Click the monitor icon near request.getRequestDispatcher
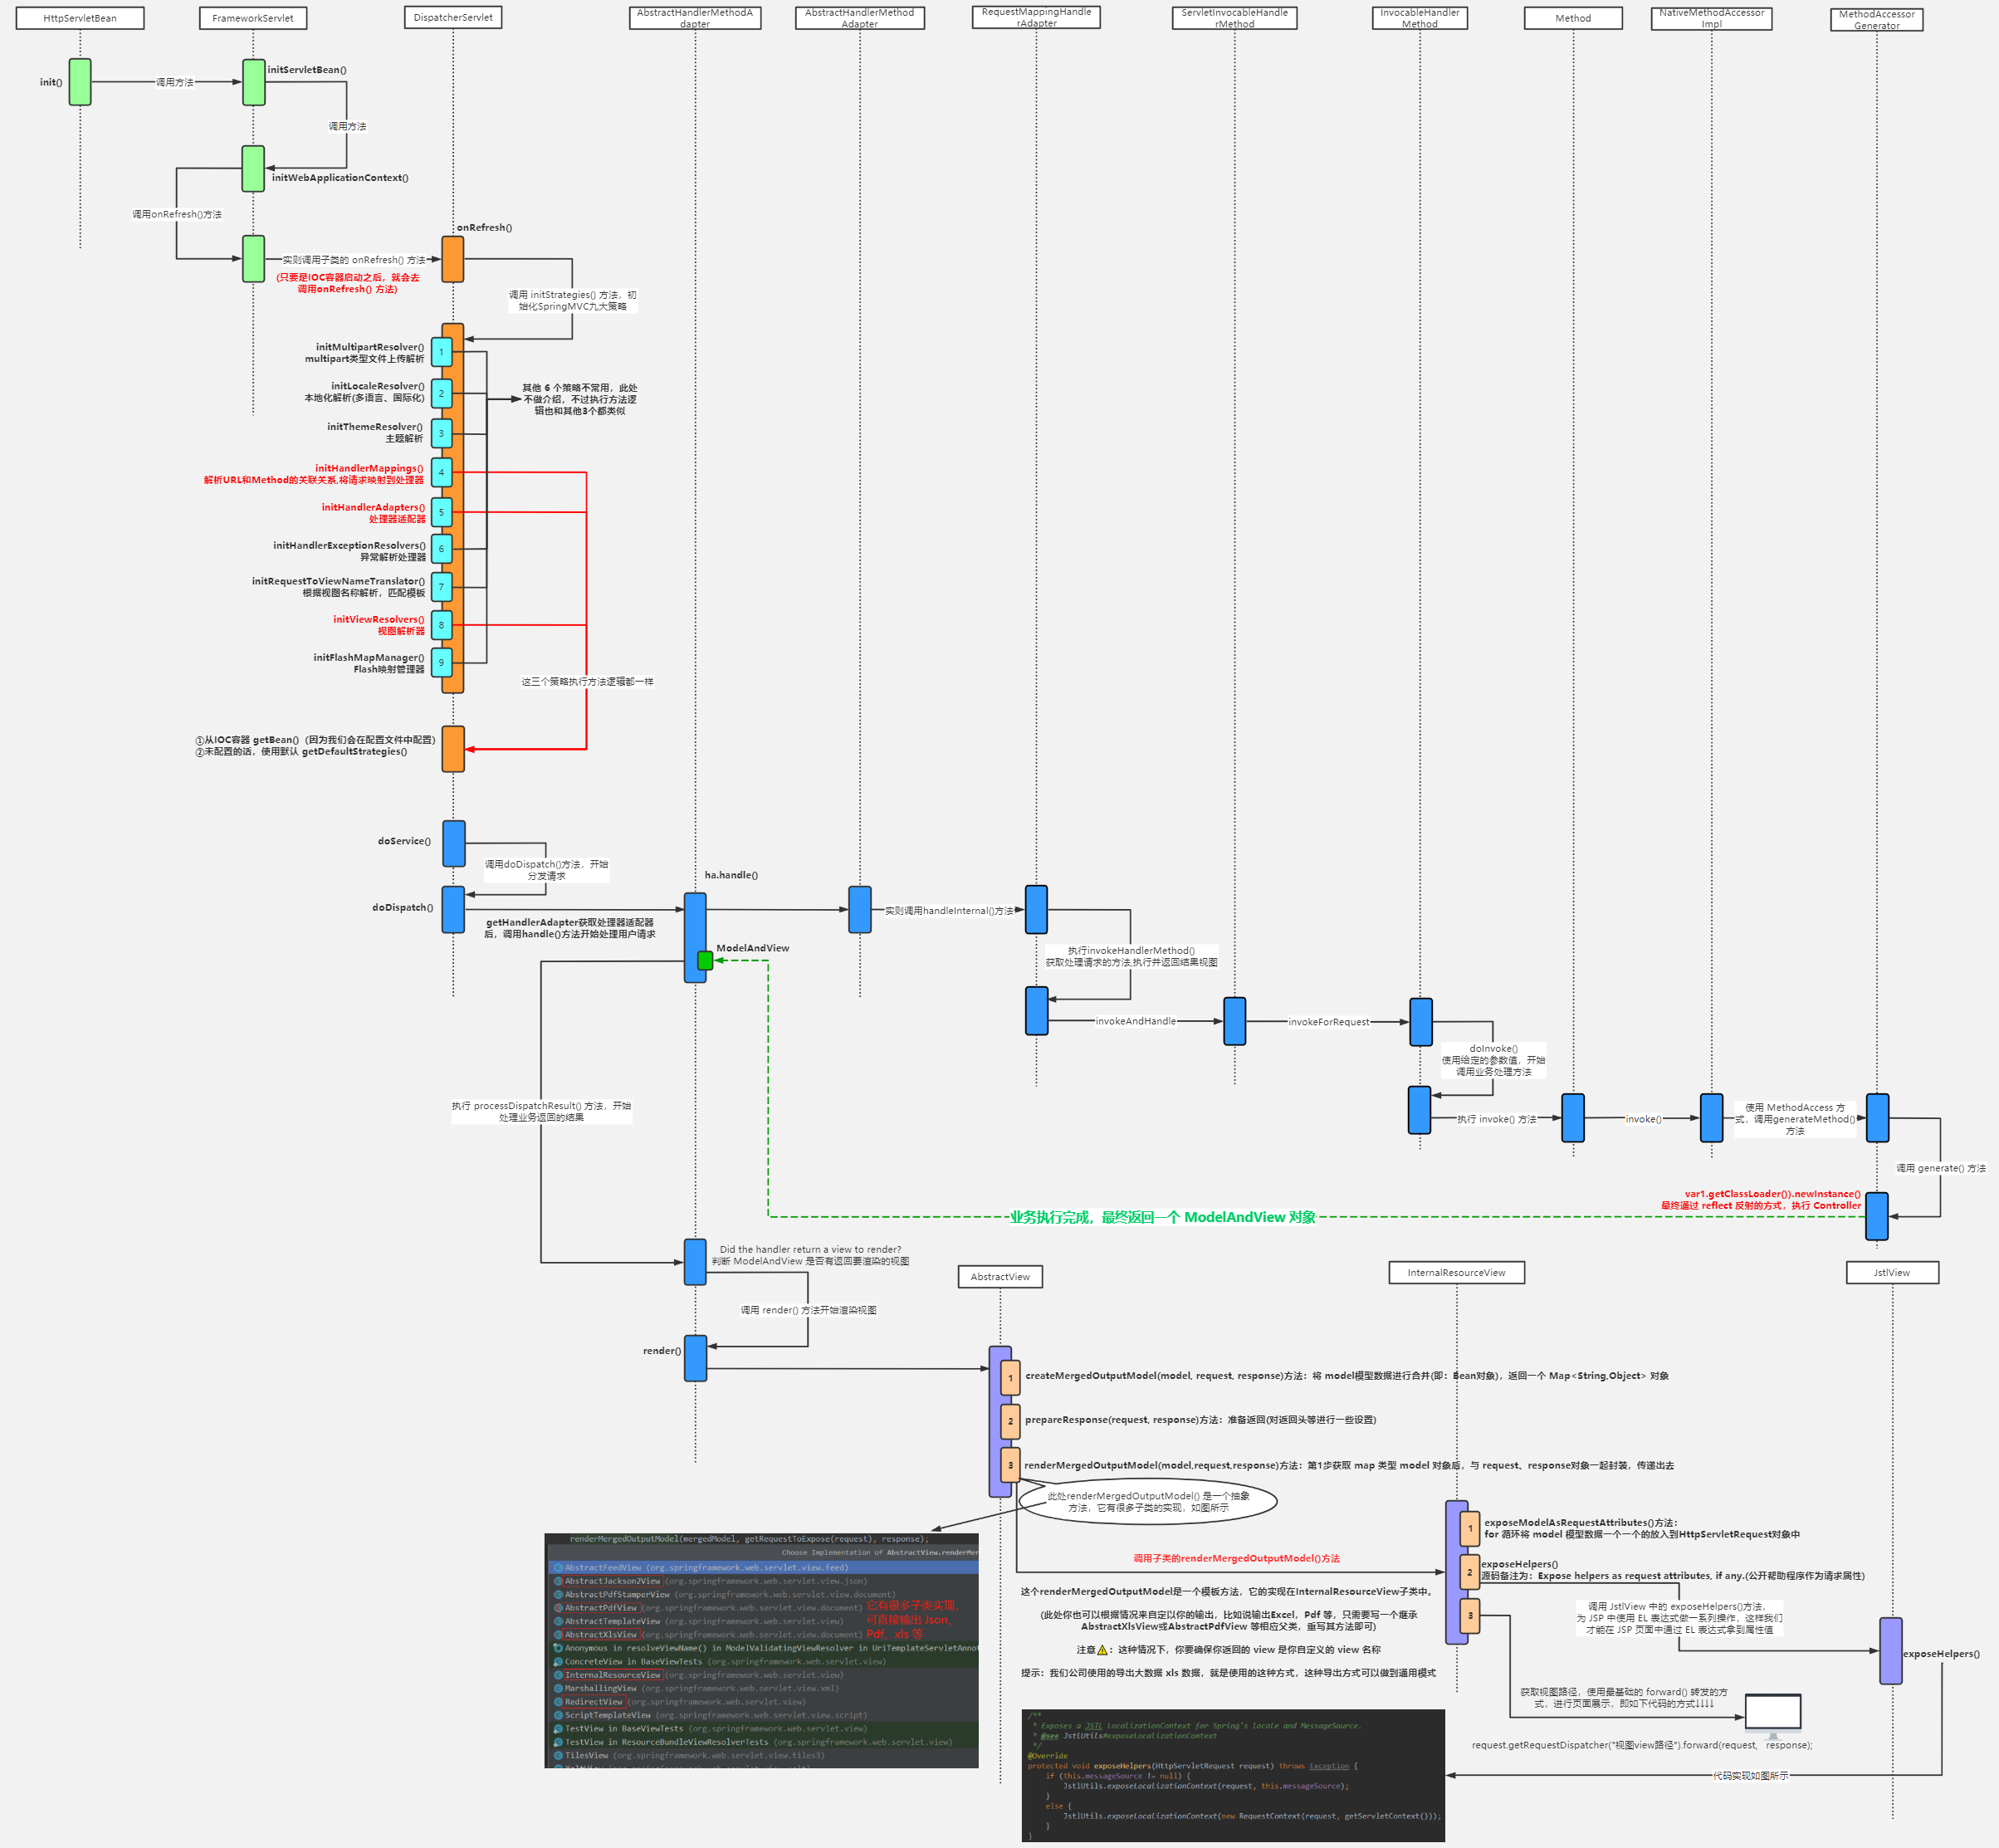 point(1773,1716)
